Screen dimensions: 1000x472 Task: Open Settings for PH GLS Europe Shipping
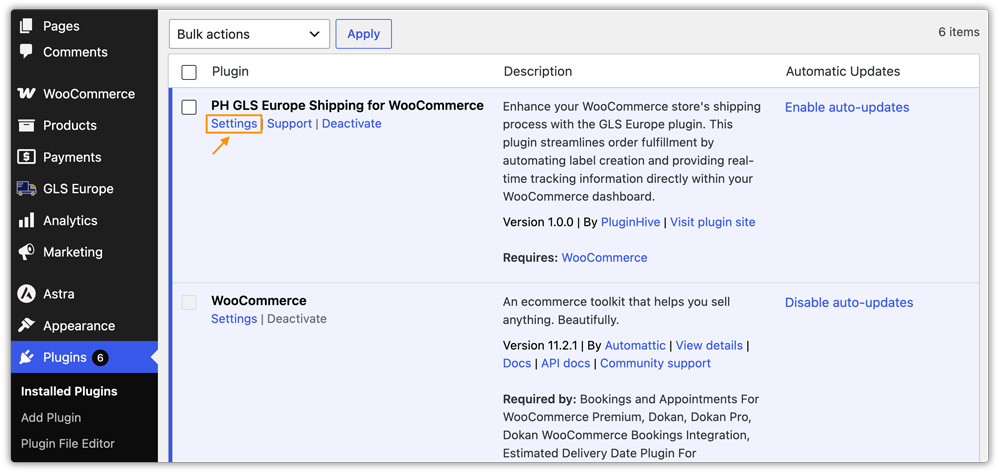(x=234, y=124)
